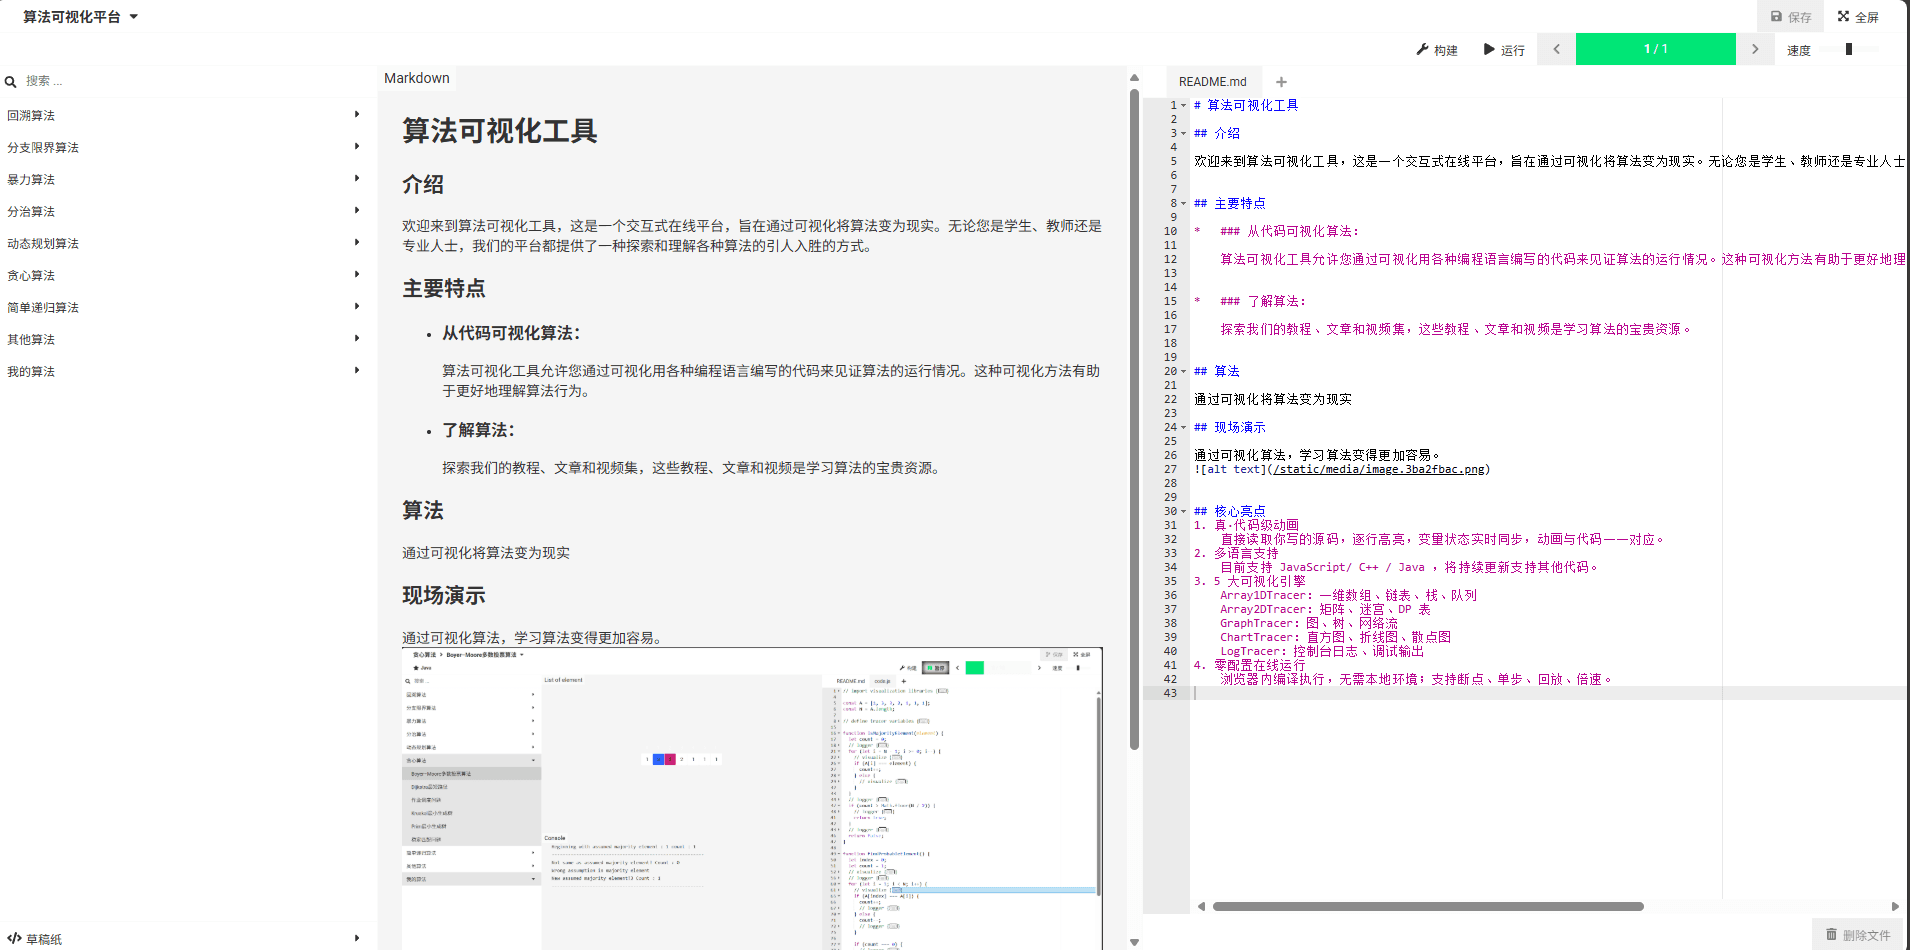Viewport: 1910px width, 950px height.
Task: Click the Build wrench icon
Action: point(1422,50)
